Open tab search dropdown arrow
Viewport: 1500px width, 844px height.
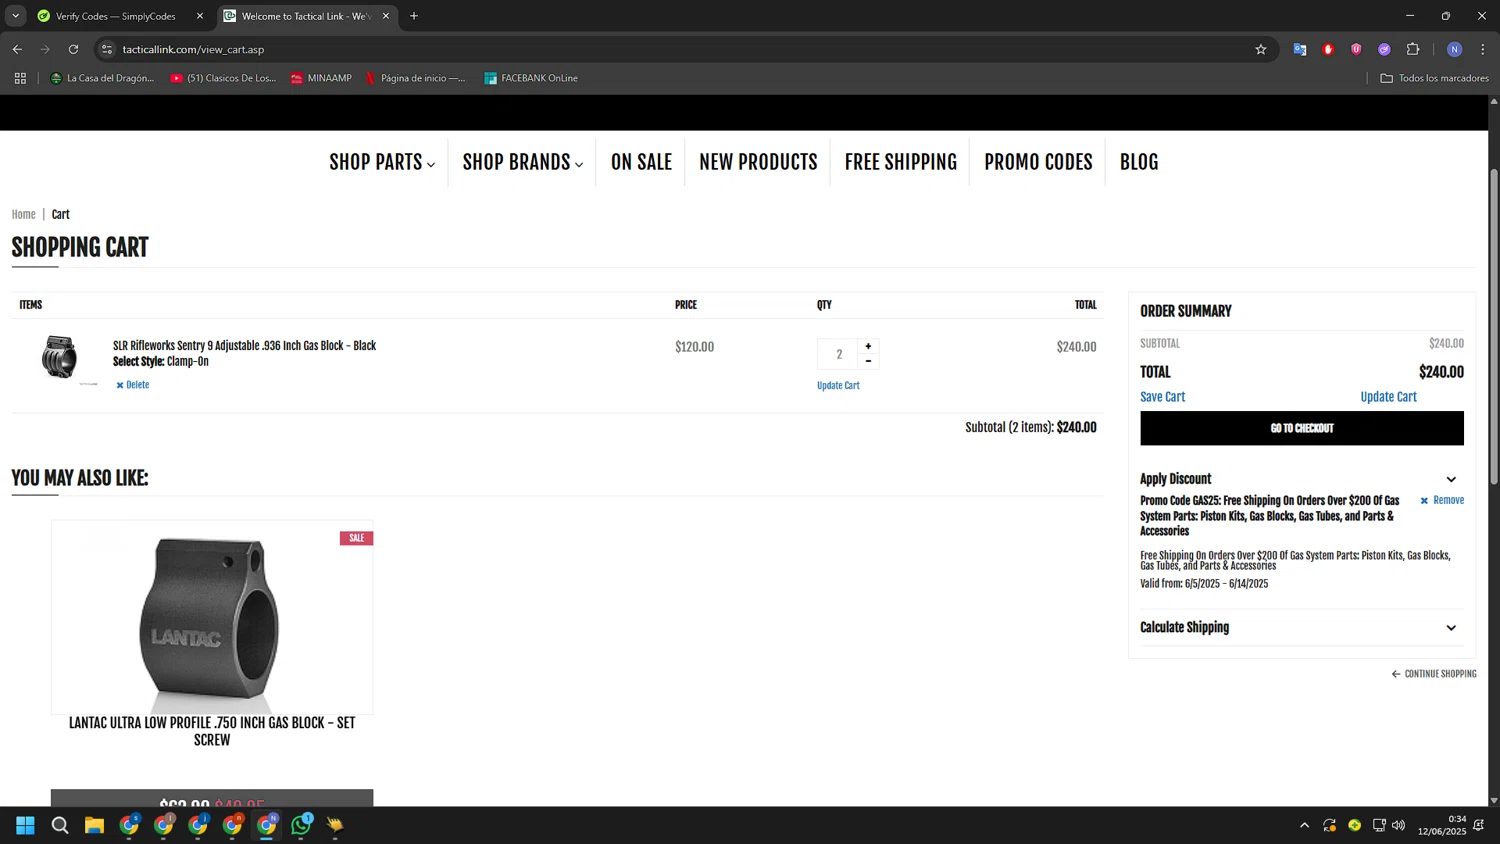pos(15,16)
